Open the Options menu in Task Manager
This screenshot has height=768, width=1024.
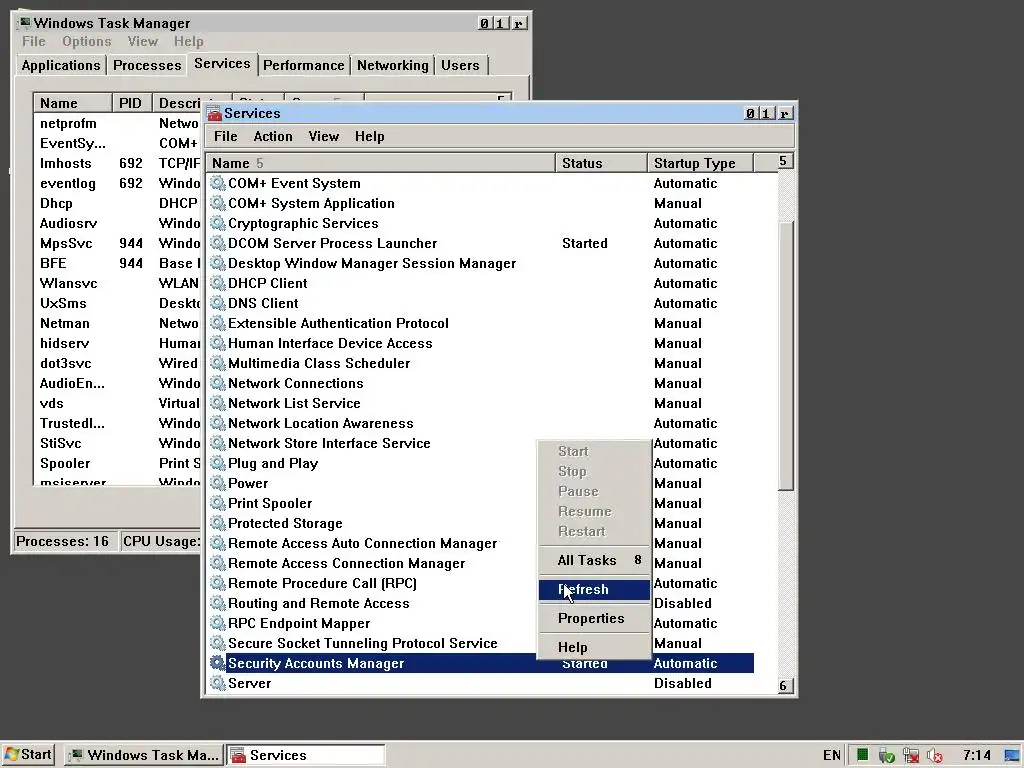(87, 41)
